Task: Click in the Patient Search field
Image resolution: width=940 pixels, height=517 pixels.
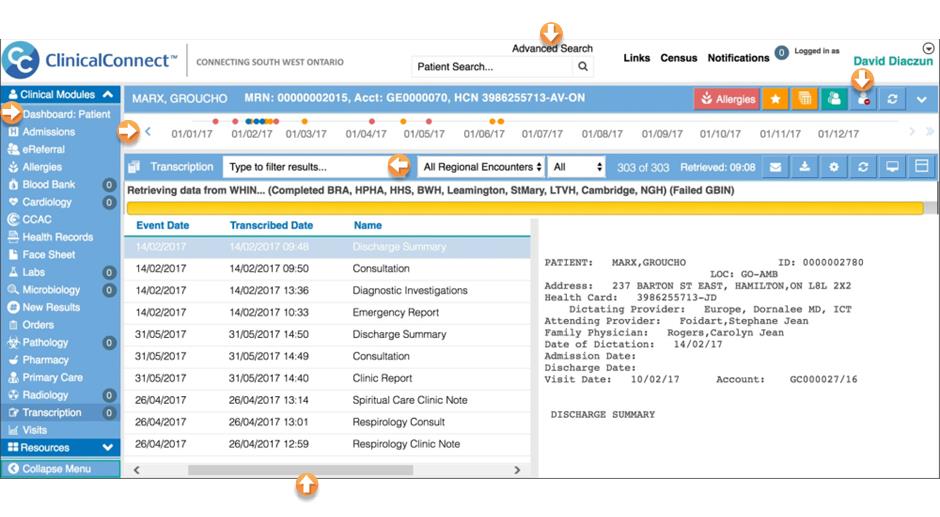Action: click(492, 67)
